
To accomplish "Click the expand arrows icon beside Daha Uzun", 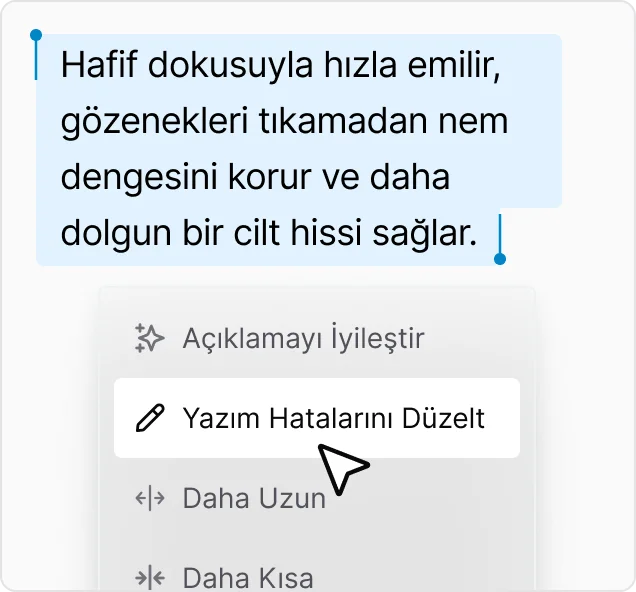I will coord(149,498).
